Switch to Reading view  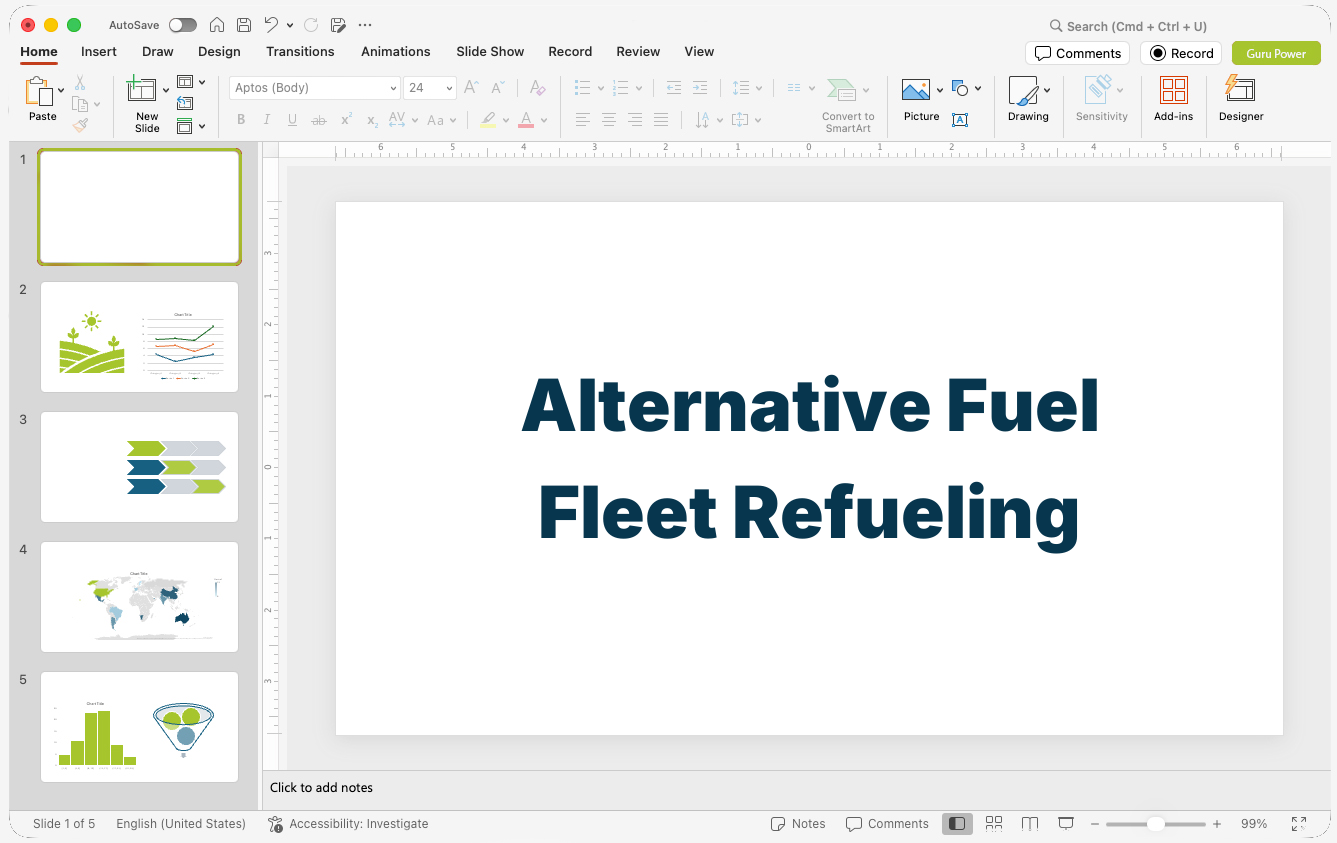[x=1030, y=823]
